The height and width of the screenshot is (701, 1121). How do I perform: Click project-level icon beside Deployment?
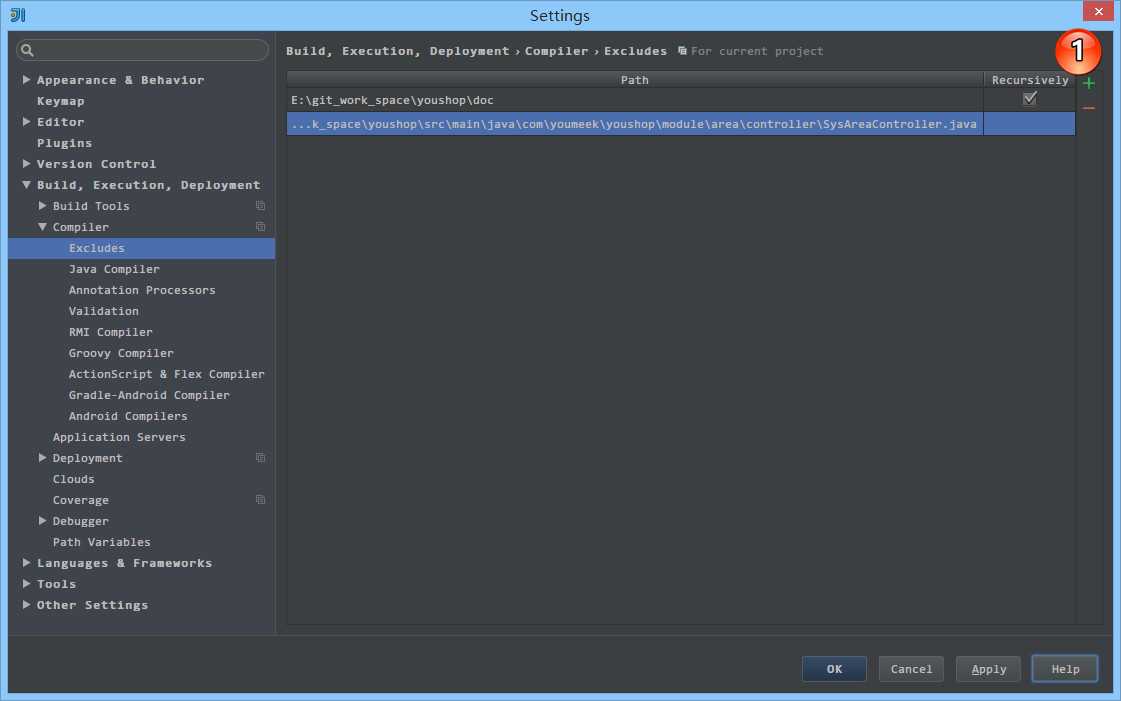click(260, 457)
